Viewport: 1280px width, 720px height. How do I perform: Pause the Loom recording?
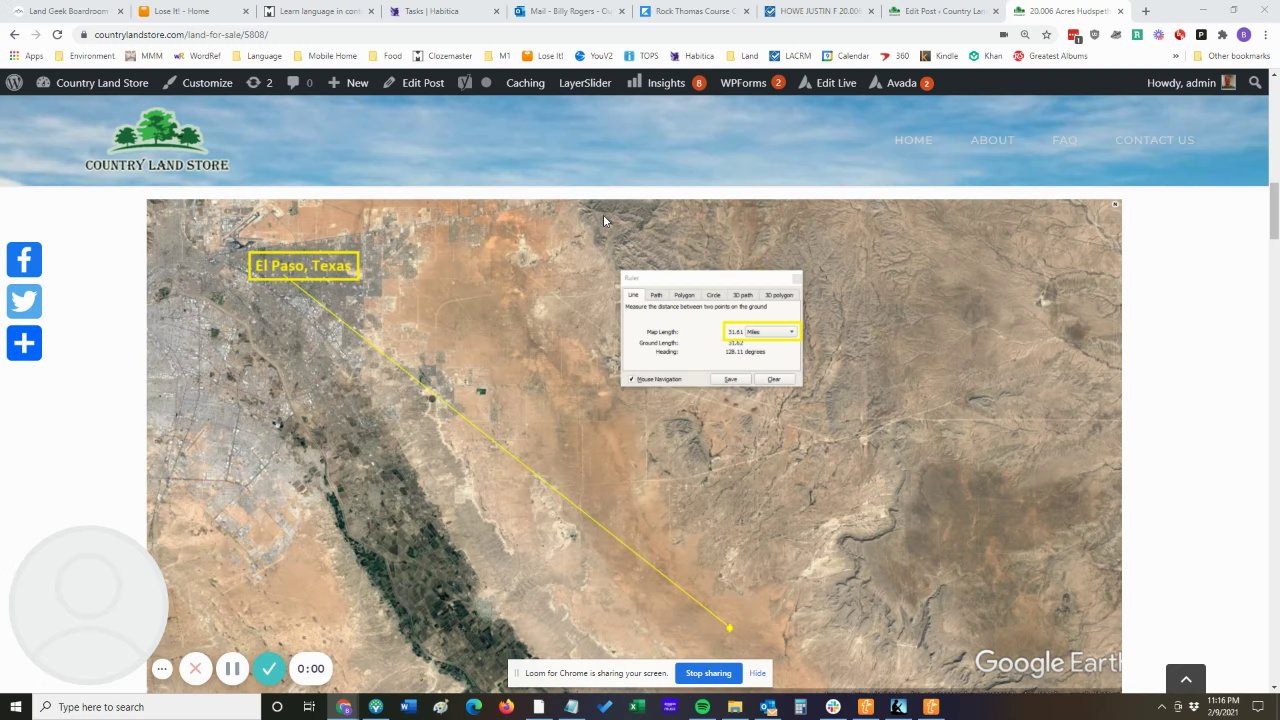point(232,669)
